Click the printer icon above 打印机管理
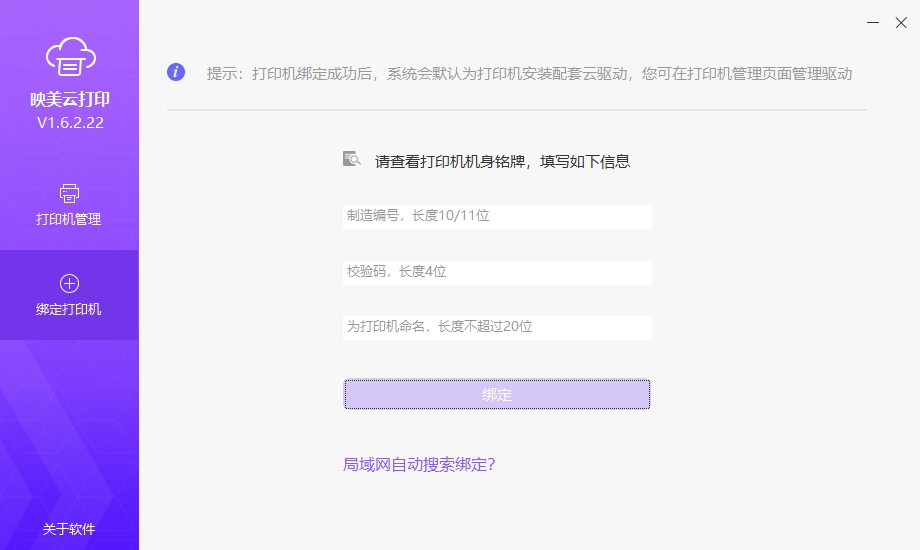 (69, 193)
